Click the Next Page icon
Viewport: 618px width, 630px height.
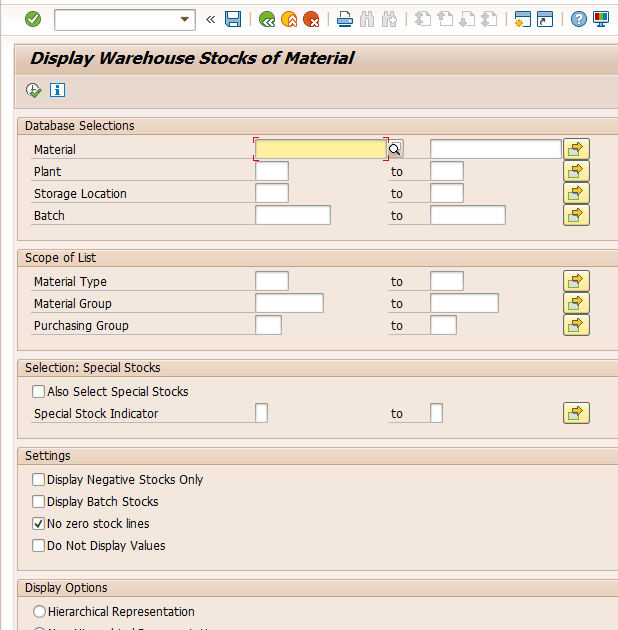(467, 19)
